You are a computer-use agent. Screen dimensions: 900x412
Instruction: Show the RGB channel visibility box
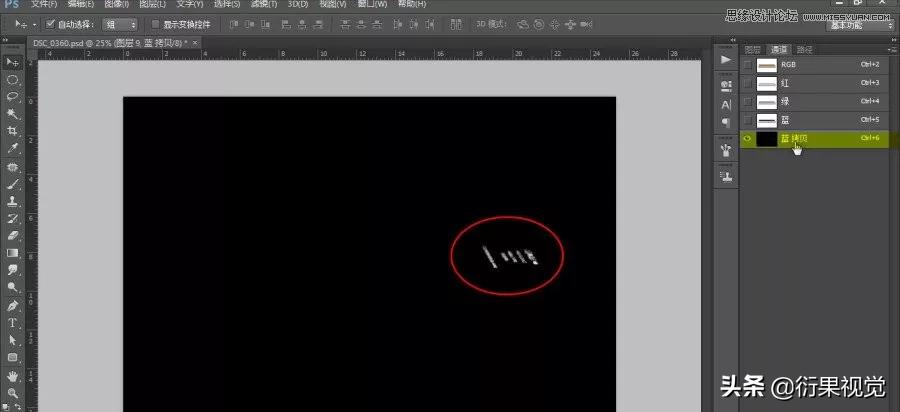(747, 64)
